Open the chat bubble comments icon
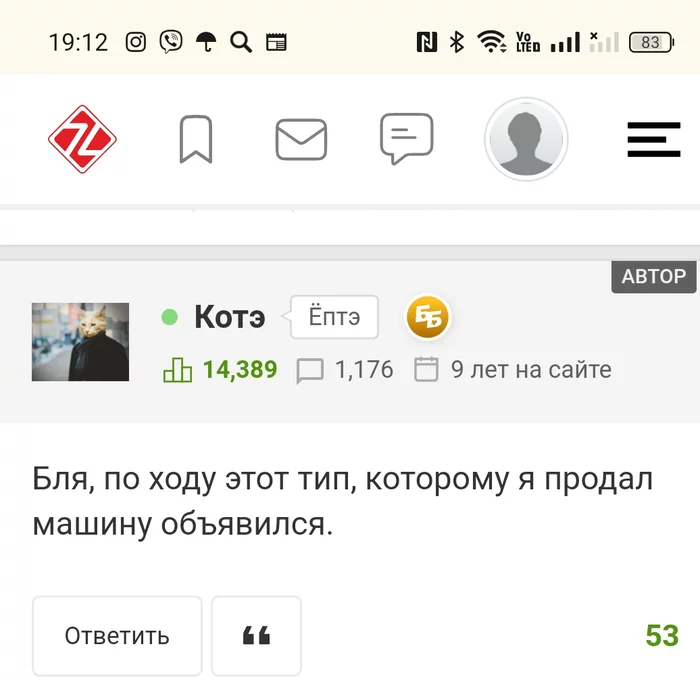This screenshot has width=700, height=680. tap(407, 139)
